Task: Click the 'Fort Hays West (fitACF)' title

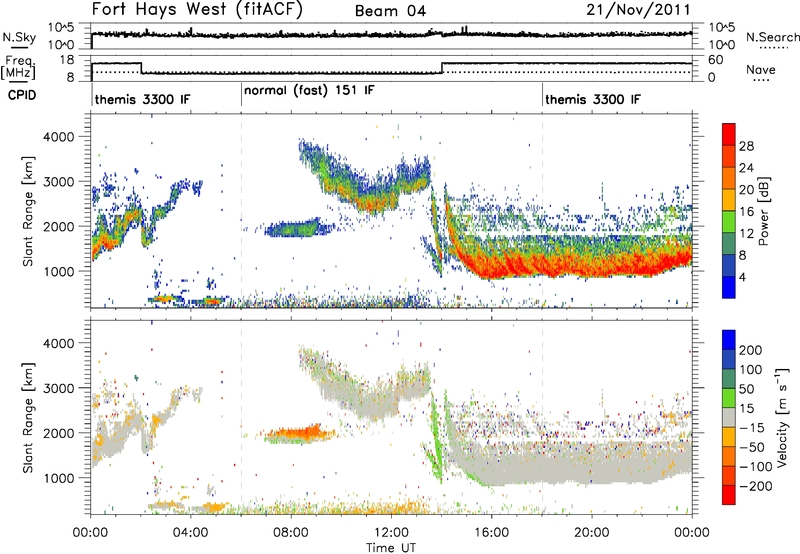Action: pos(197,9)
